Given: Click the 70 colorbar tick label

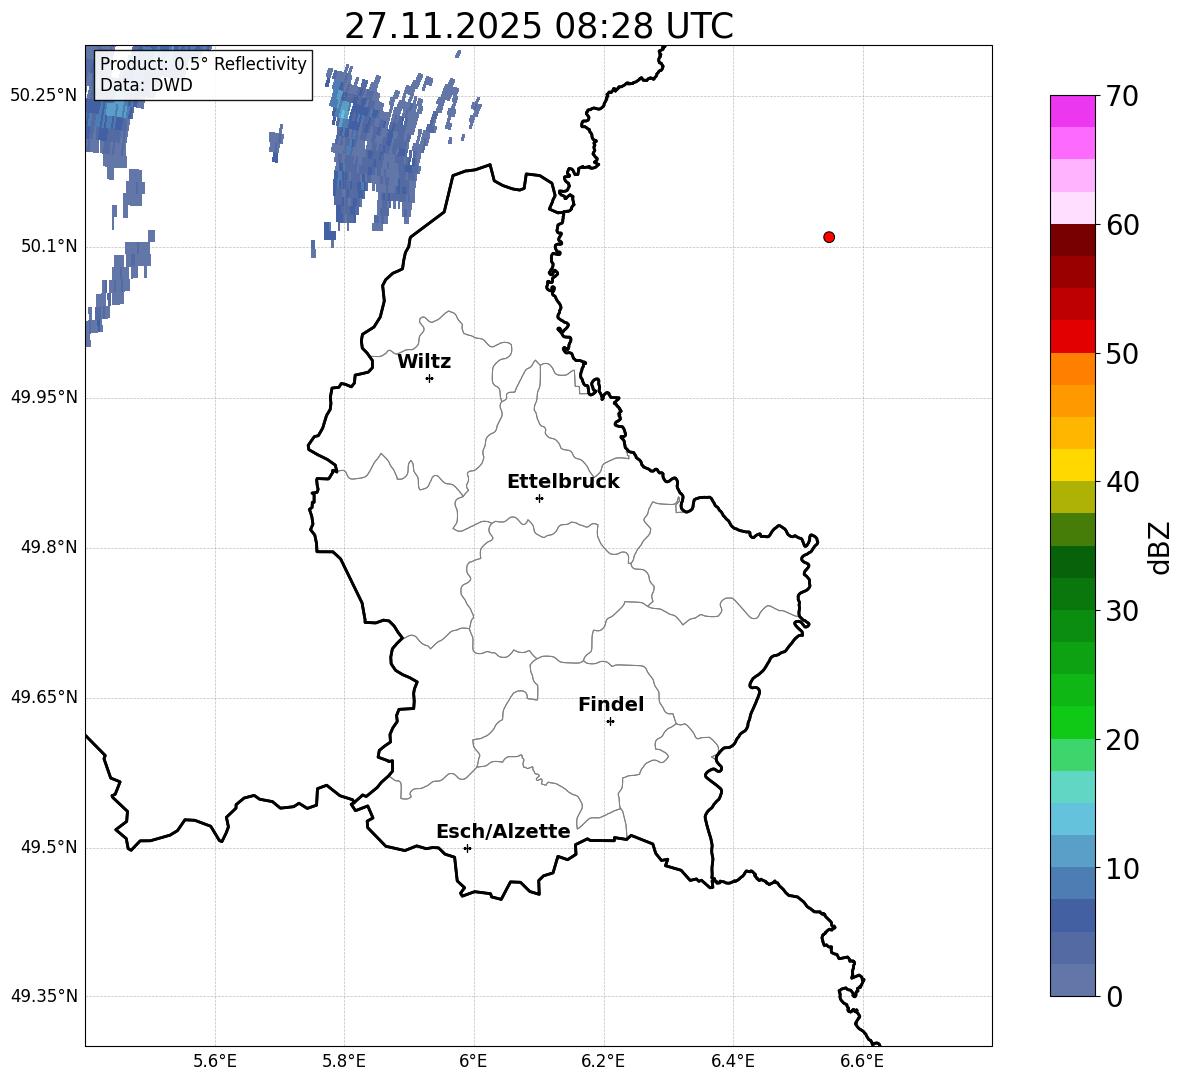Looking at the screenshot, I should coord(1122,96).
